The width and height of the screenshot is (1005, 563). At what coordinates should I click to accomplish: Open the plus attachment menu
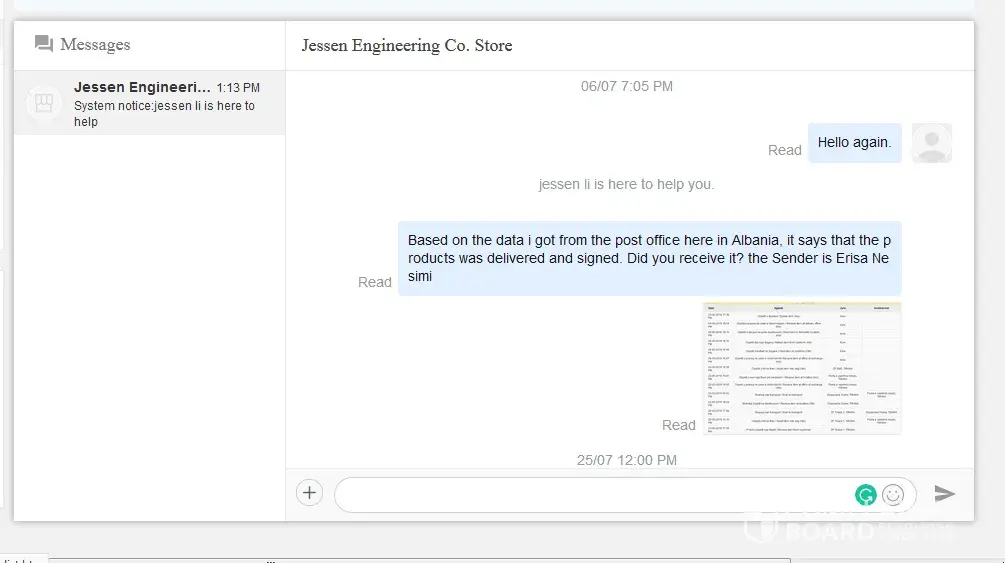310,493
